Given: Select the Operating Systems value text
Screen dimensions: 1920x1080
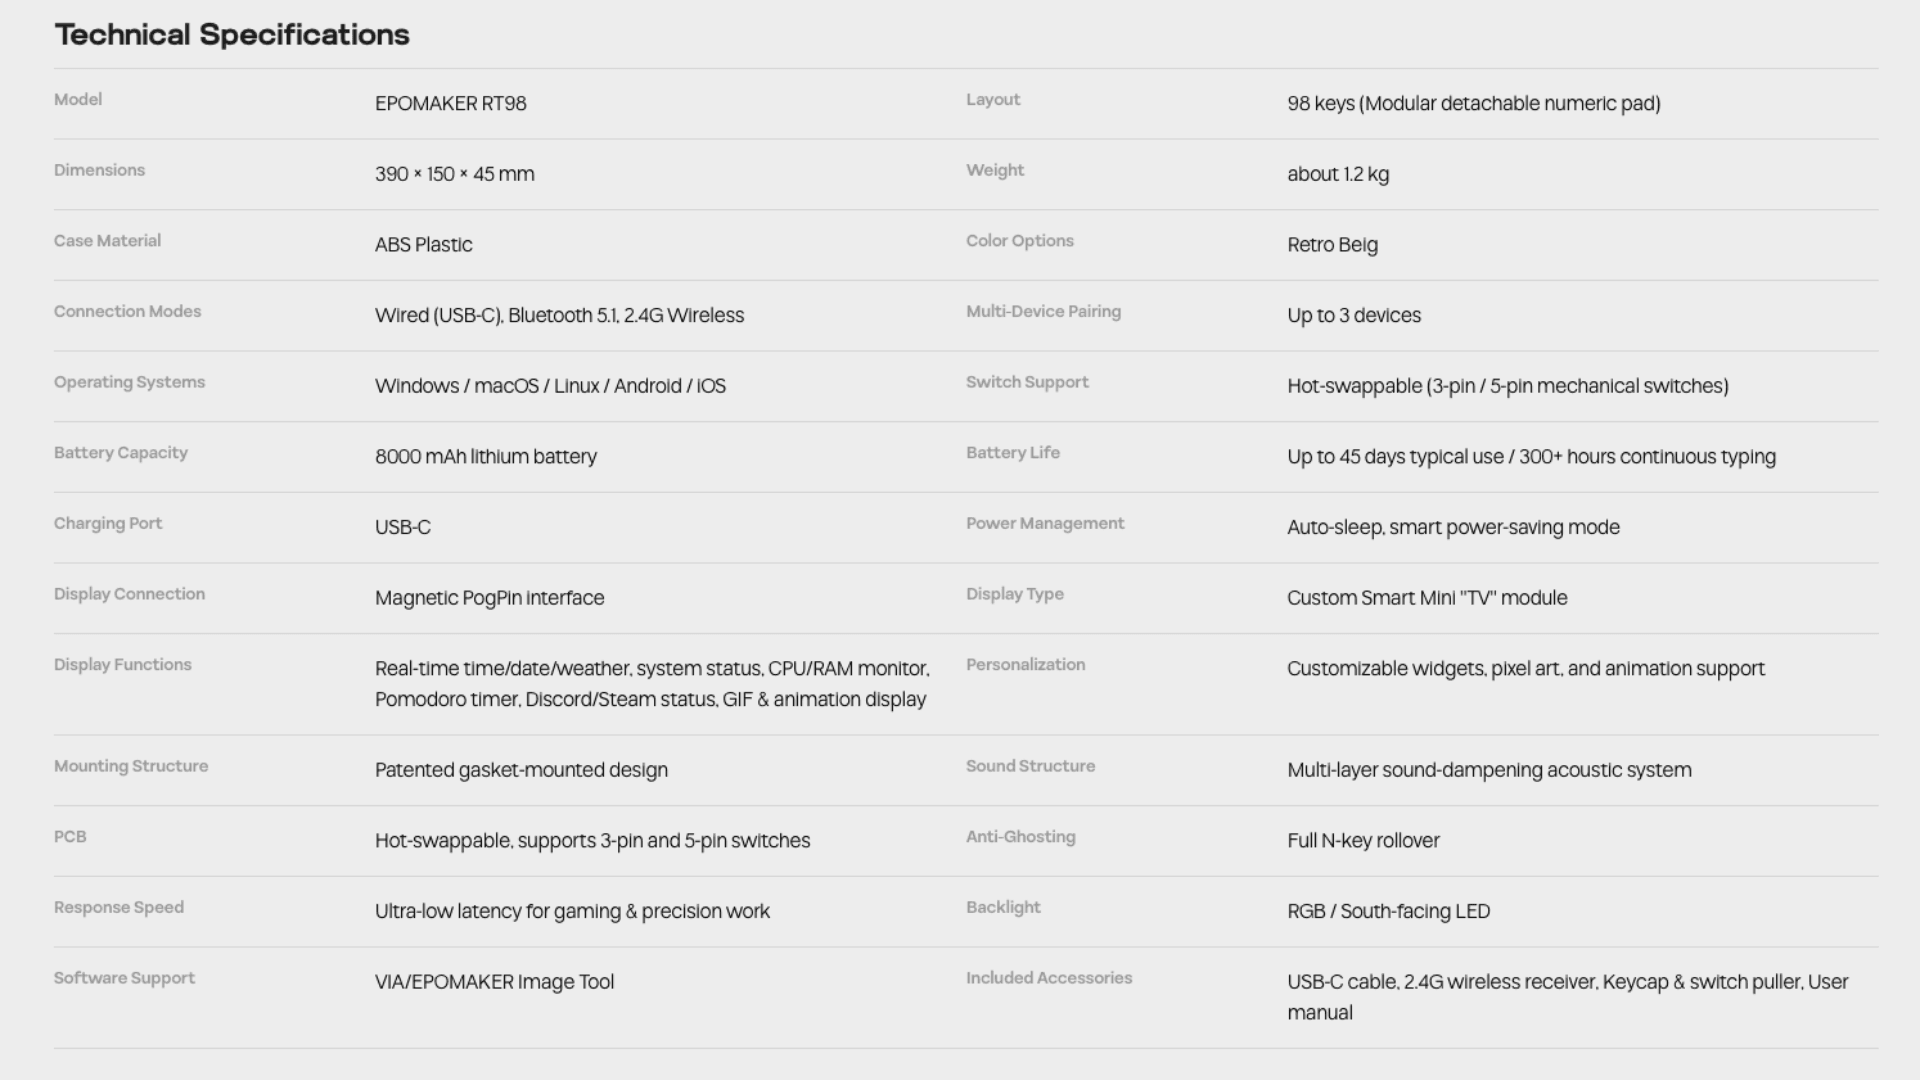Looking at the screenshot, I should coord(550,386).
